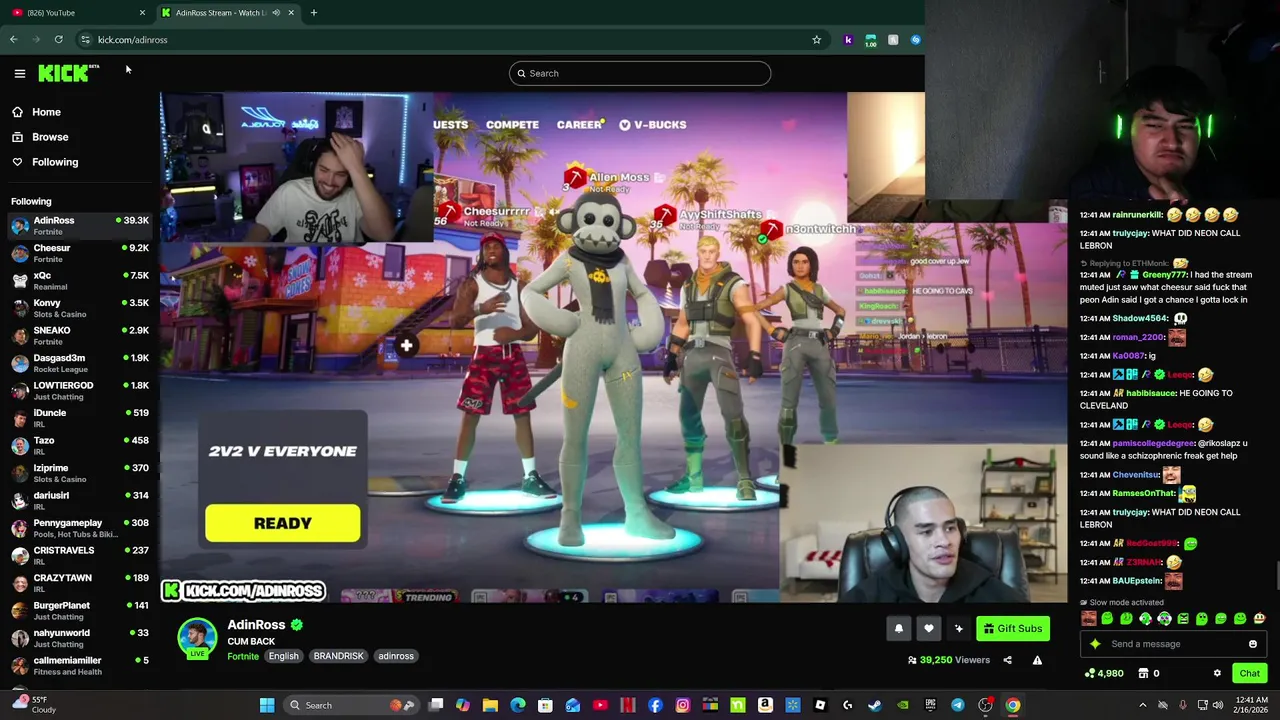Open the chat shop icon showing 0
Screen dimensions: 1280x720
pos(1149,674)
